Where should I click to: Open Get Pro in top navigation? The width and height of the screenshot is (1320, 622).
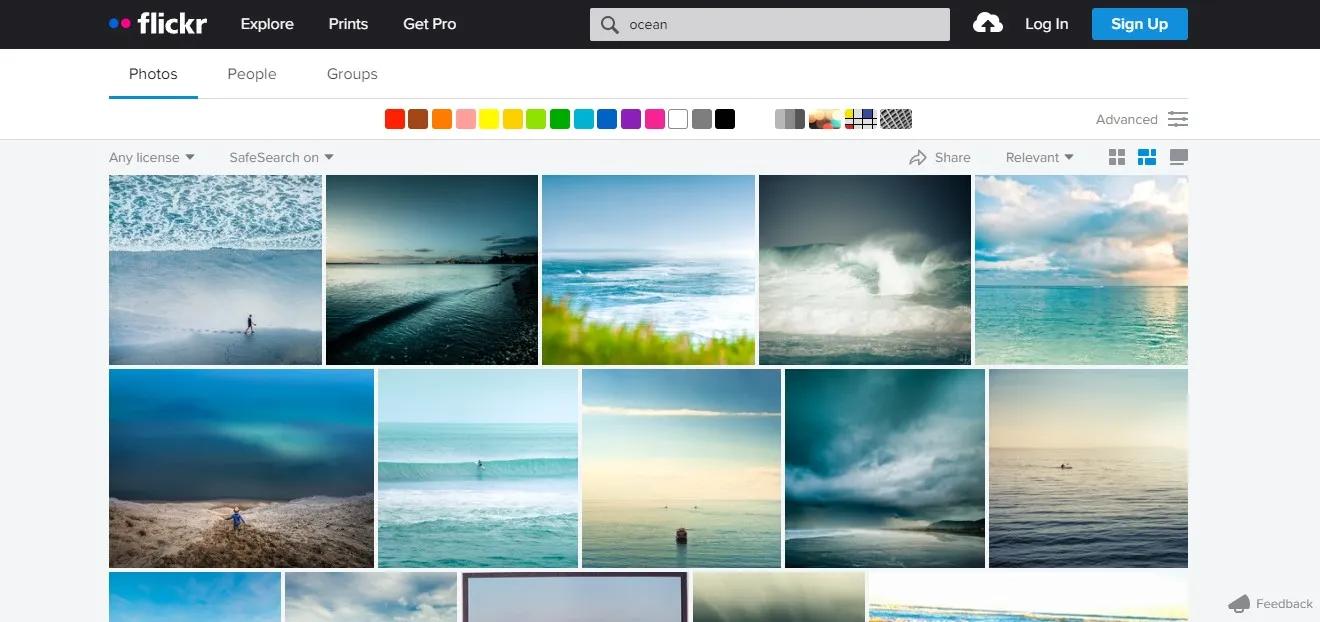[429, 24]
